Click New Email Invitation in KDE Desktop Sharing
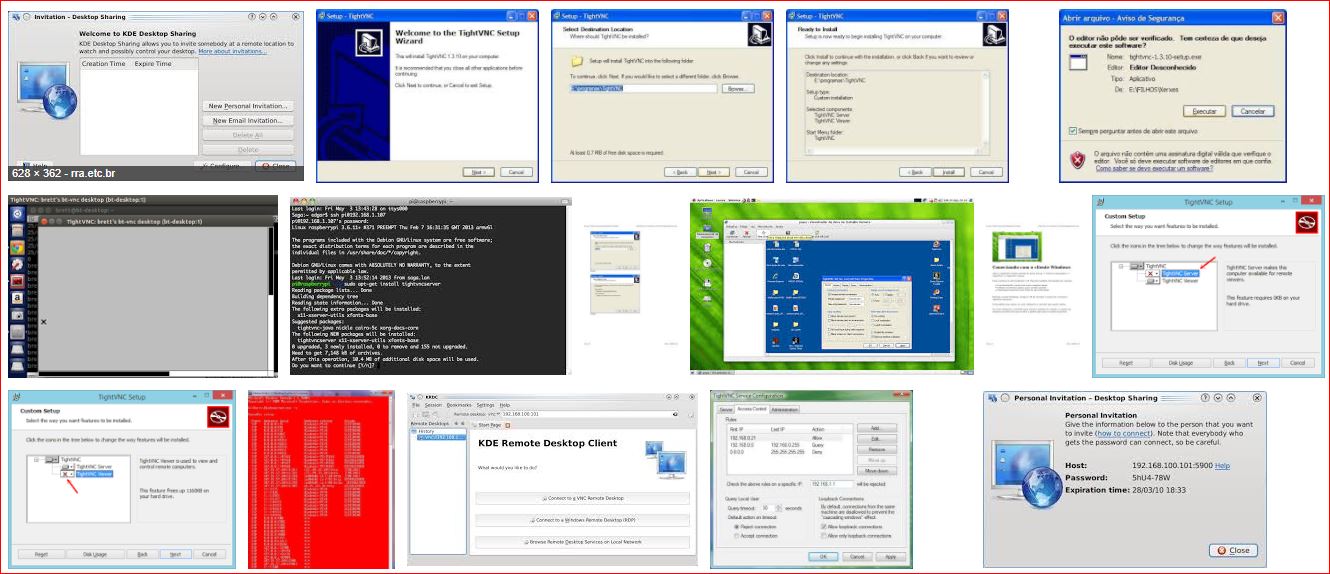This screenshot has width=1330, height=574. coord(247,120)
